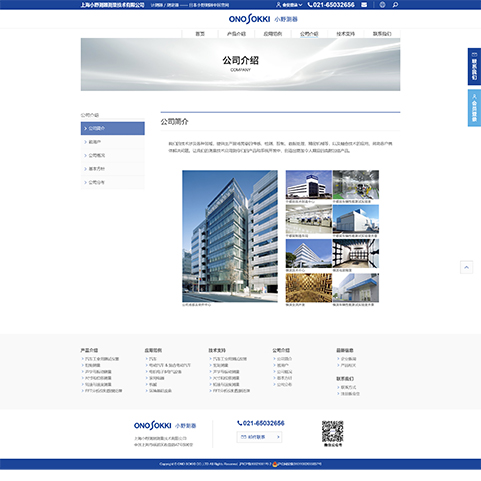Click the footer email contact button
481x481 pixels.
click(x=259, y=437)
